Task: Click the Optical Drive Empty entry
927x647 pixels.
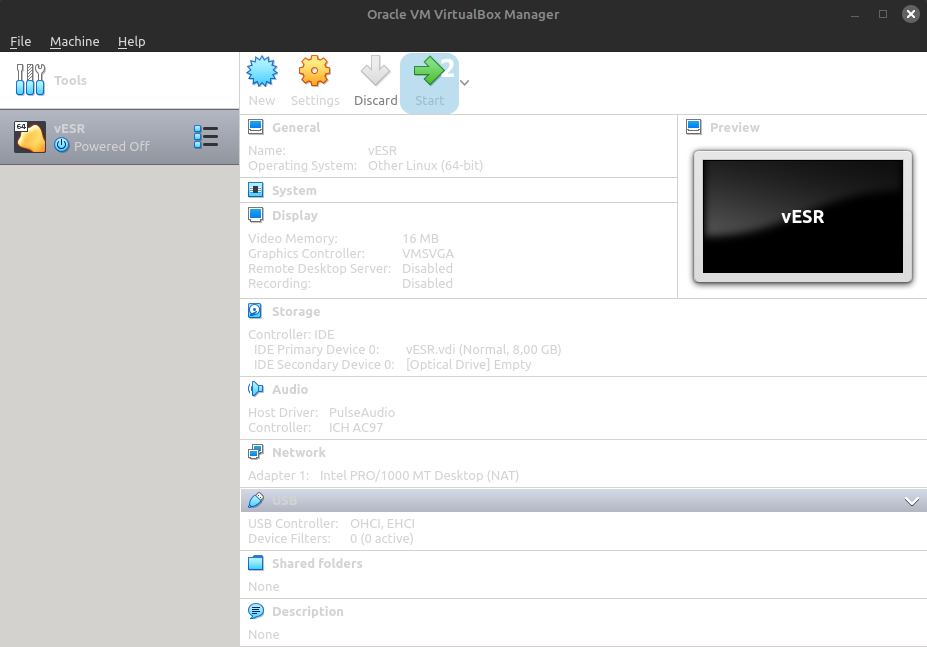Action: click(468, 364)
